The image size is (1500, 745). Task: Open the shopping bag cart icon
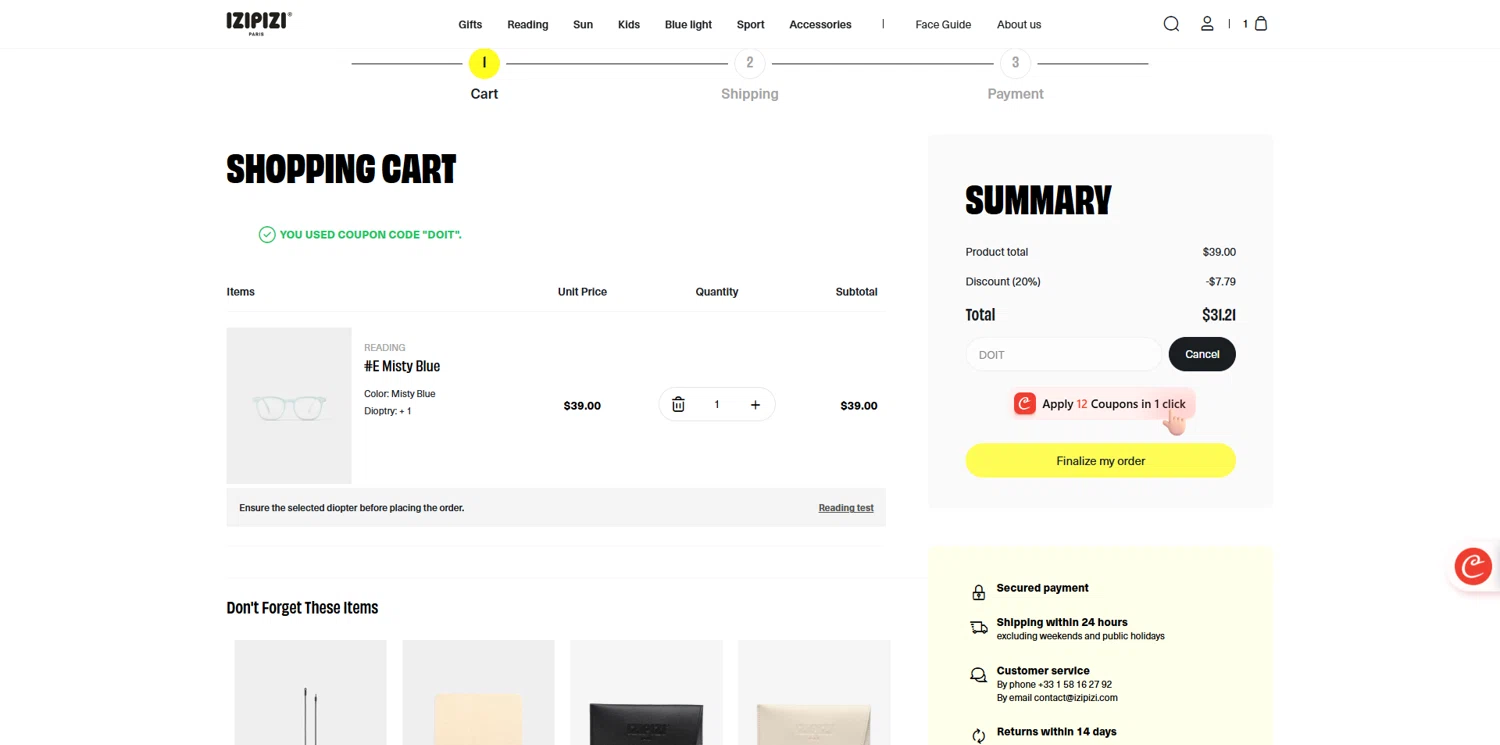1261,23
